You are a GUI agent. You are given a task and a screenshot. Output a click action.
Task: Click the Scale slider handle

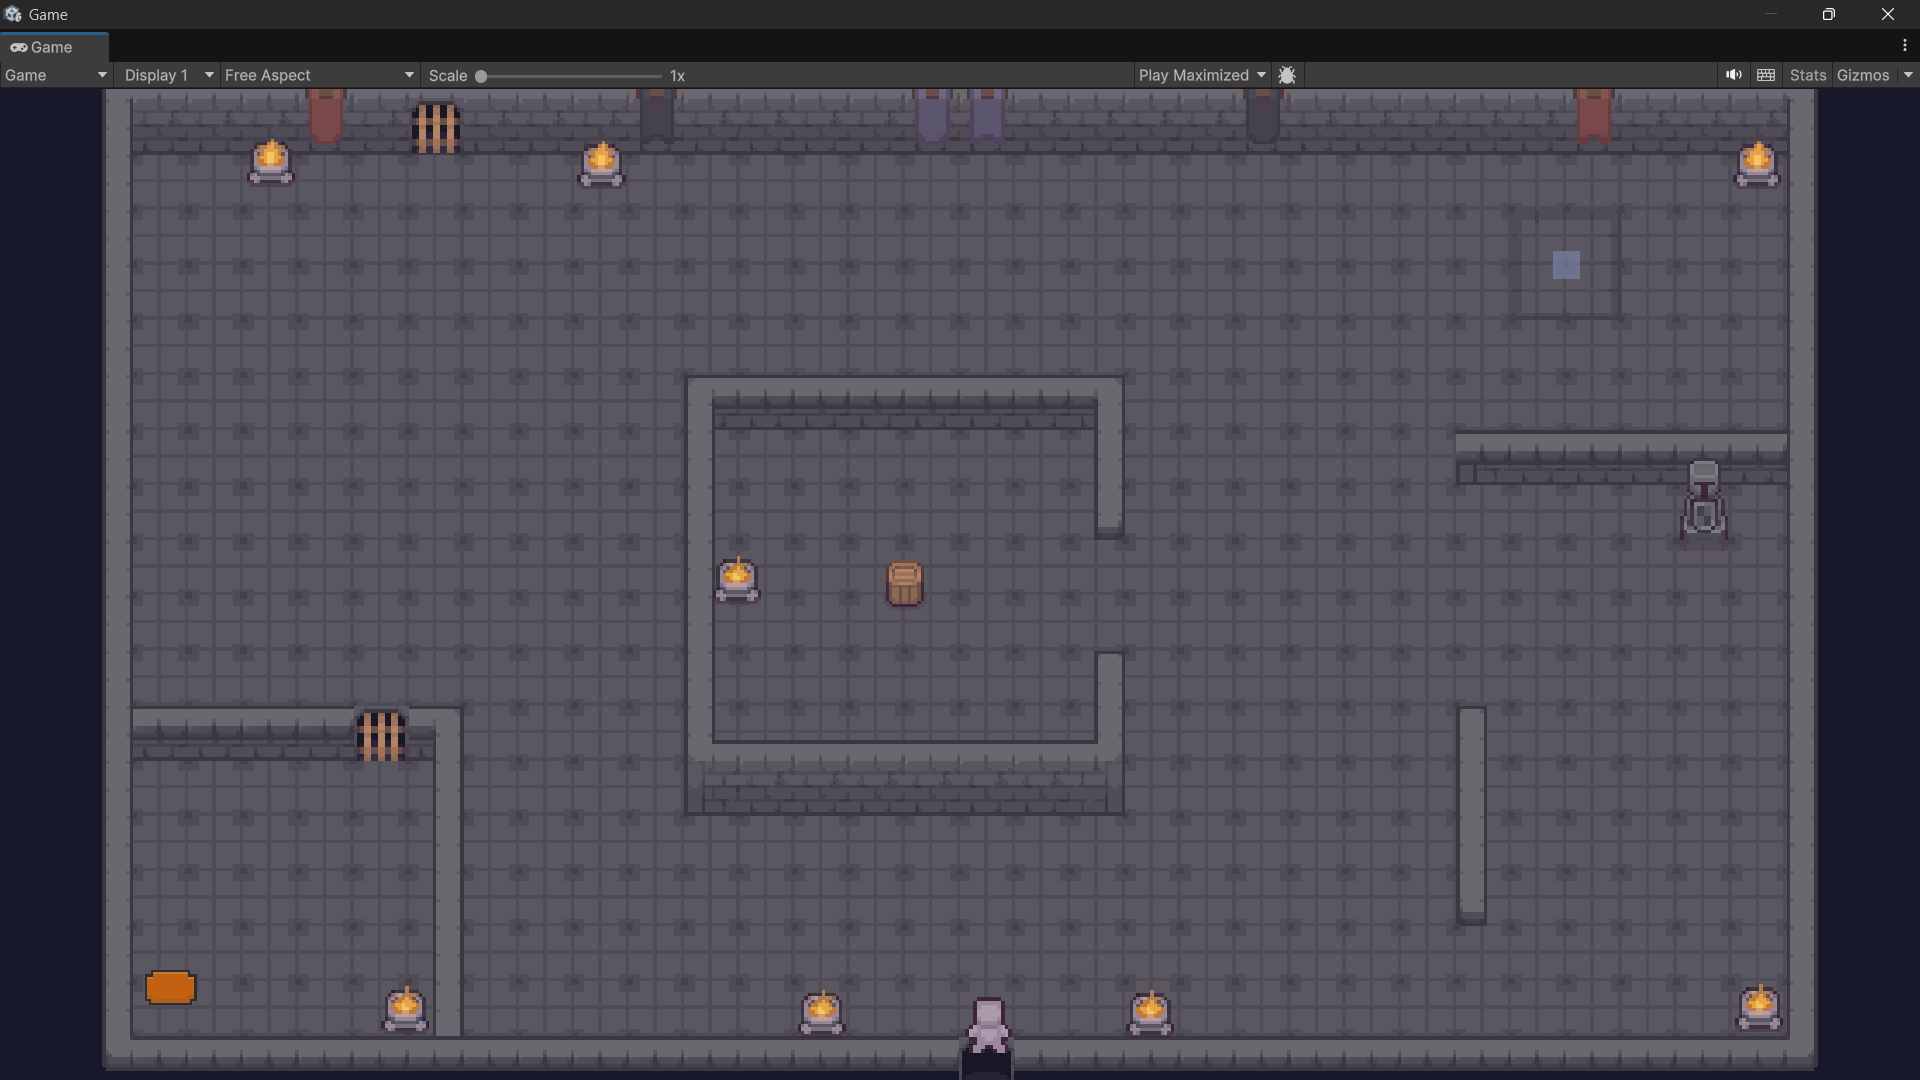click(481, 76)
